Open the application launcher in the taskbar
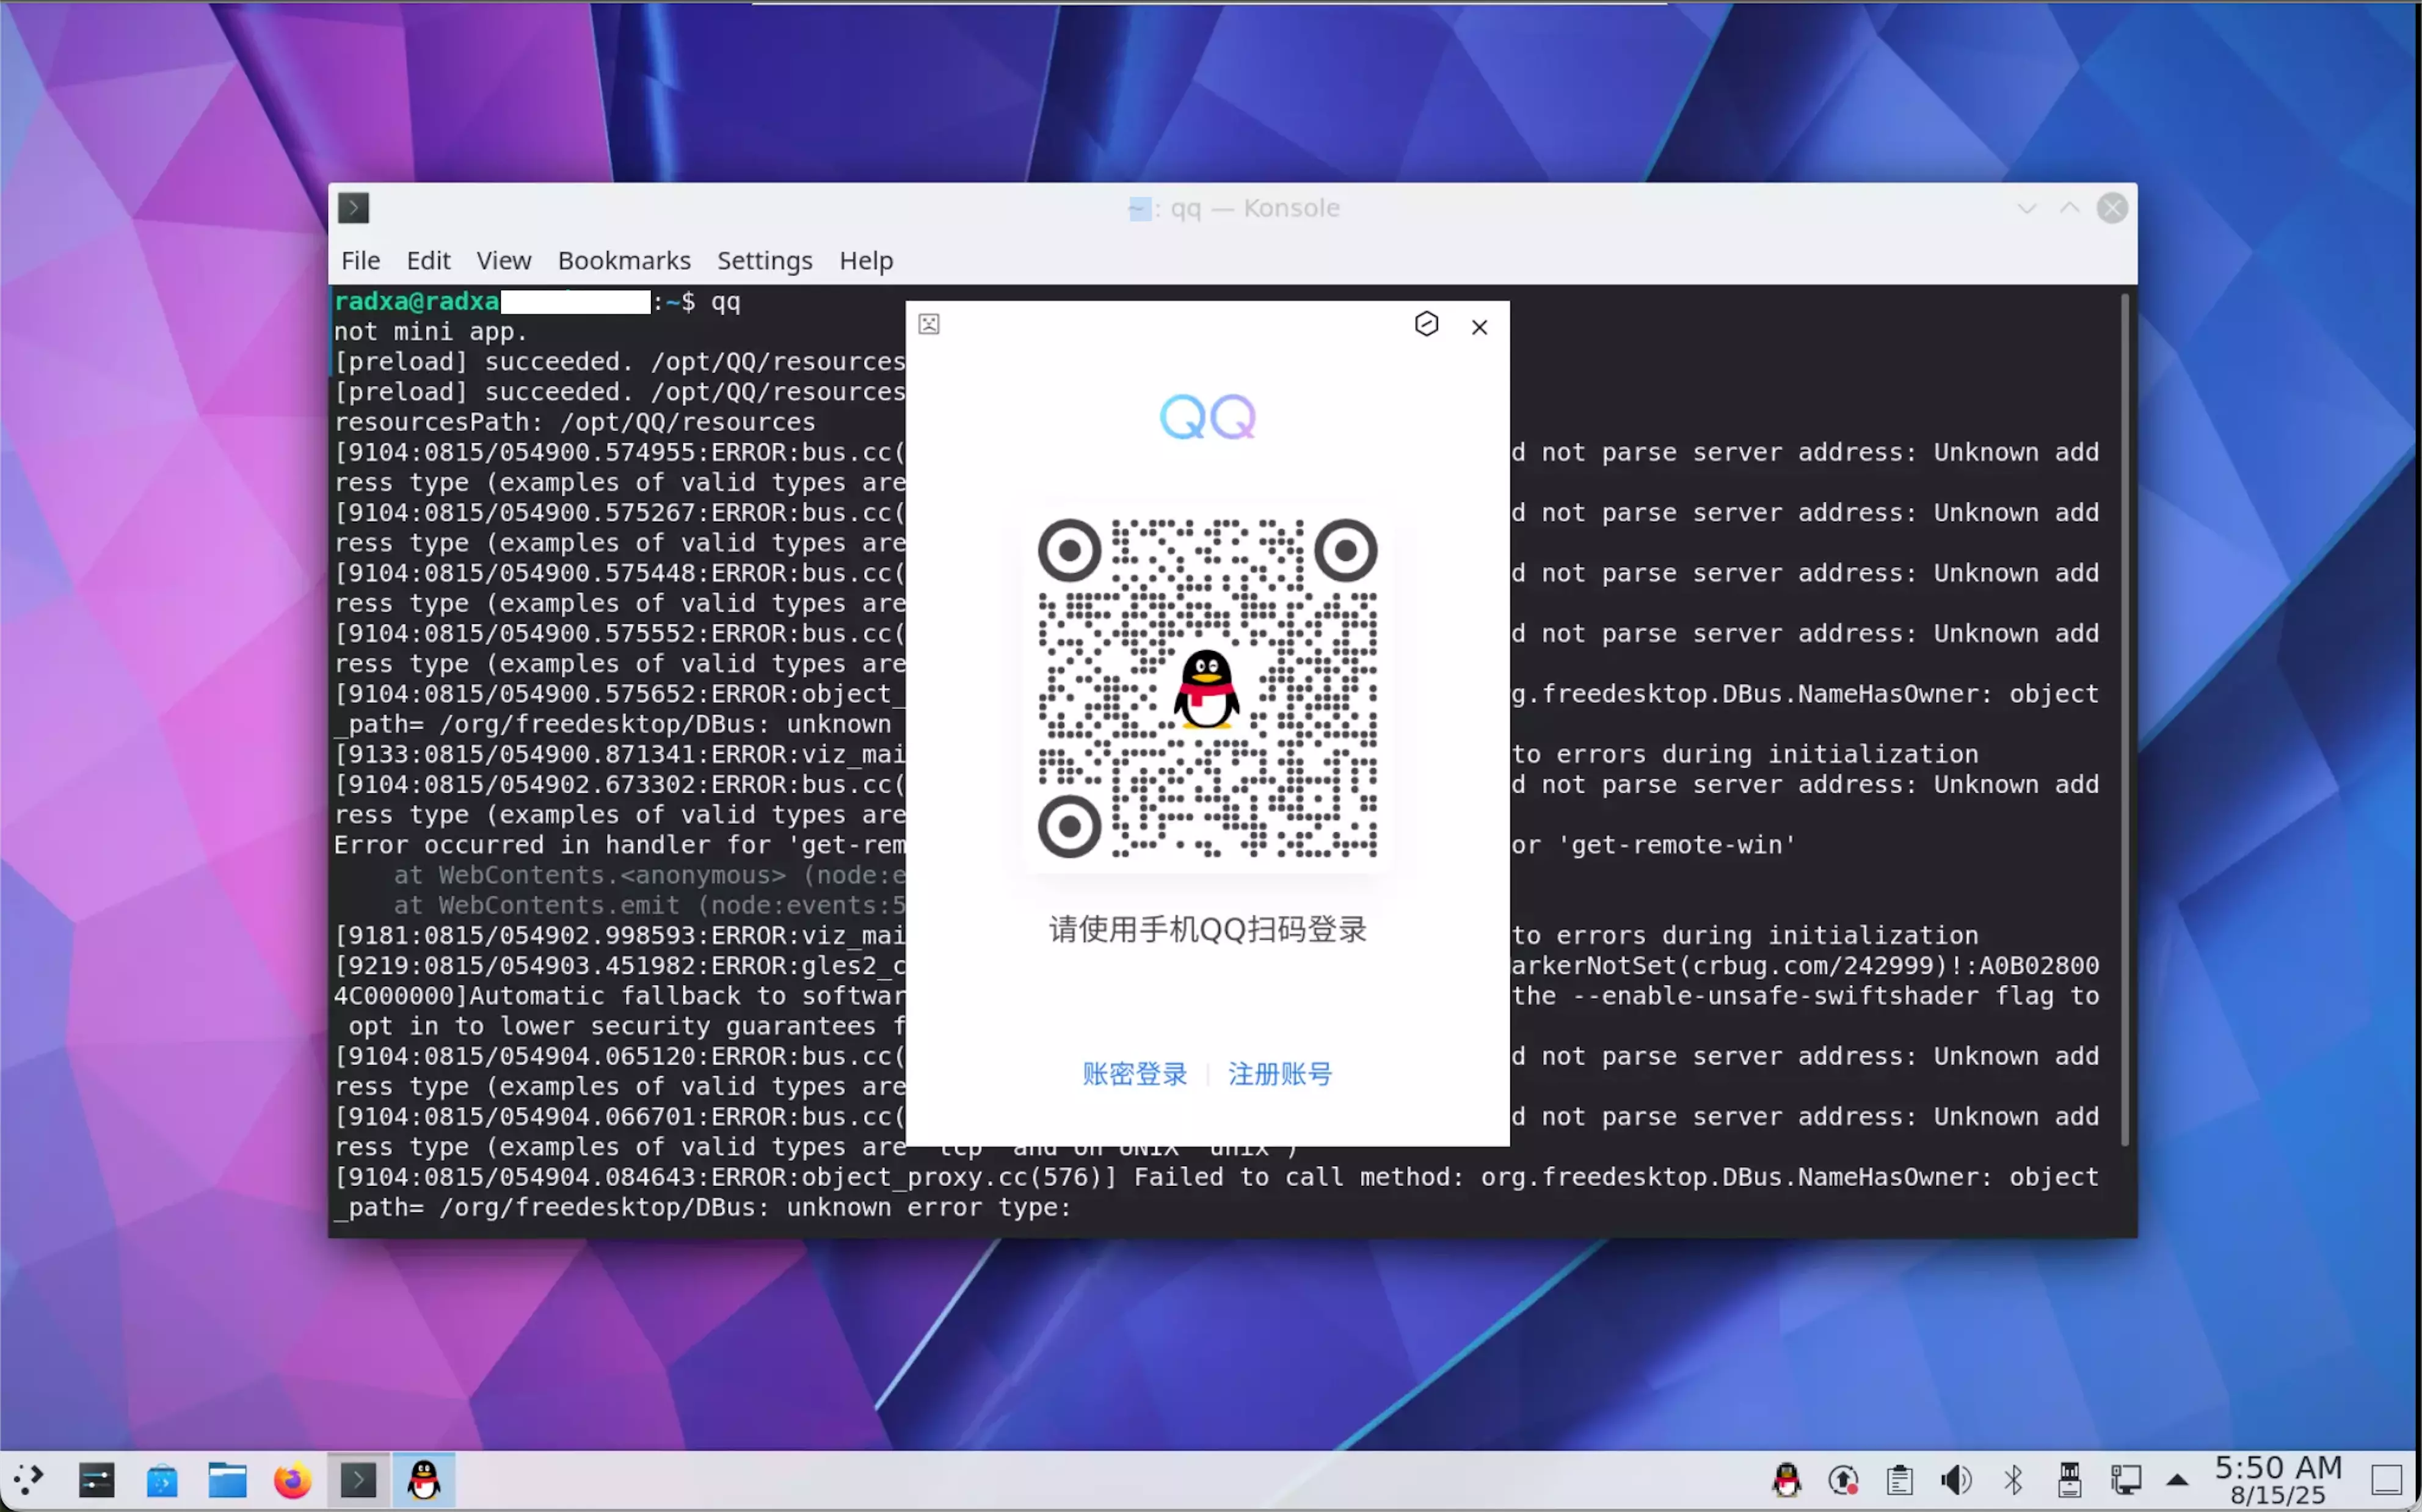This screenshot has width=2422, height=1512. click(29, 1480)
